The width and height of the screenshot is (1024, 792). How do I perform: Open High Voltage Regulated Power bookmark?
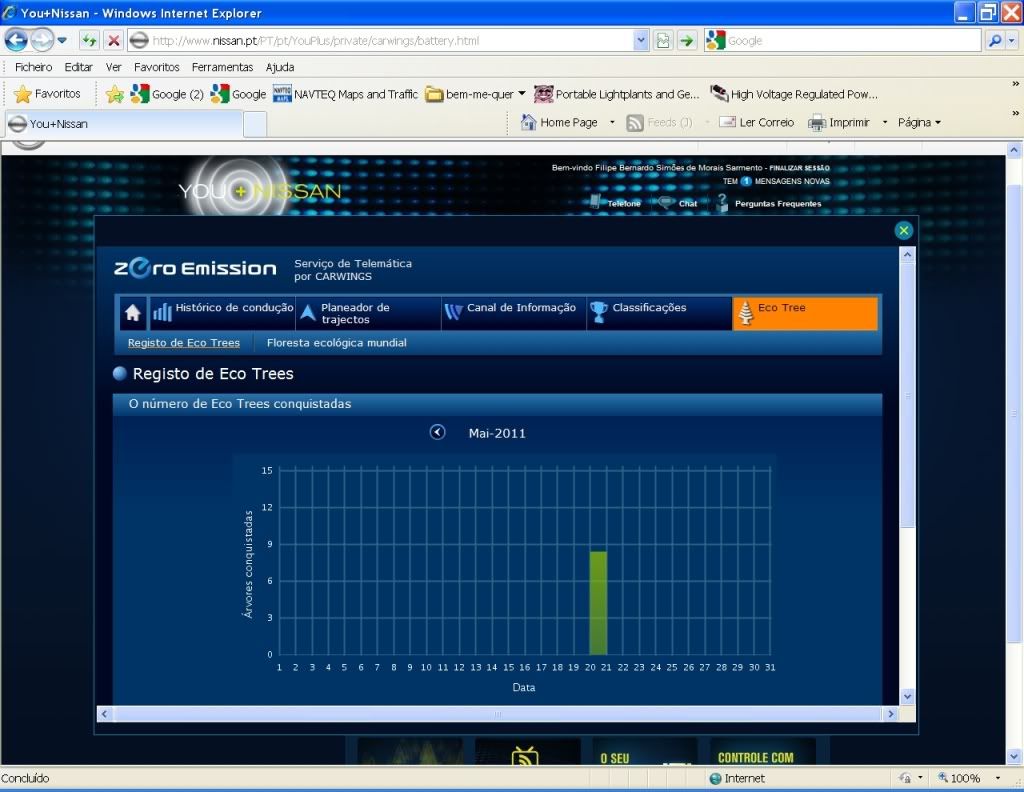point(794,94)
